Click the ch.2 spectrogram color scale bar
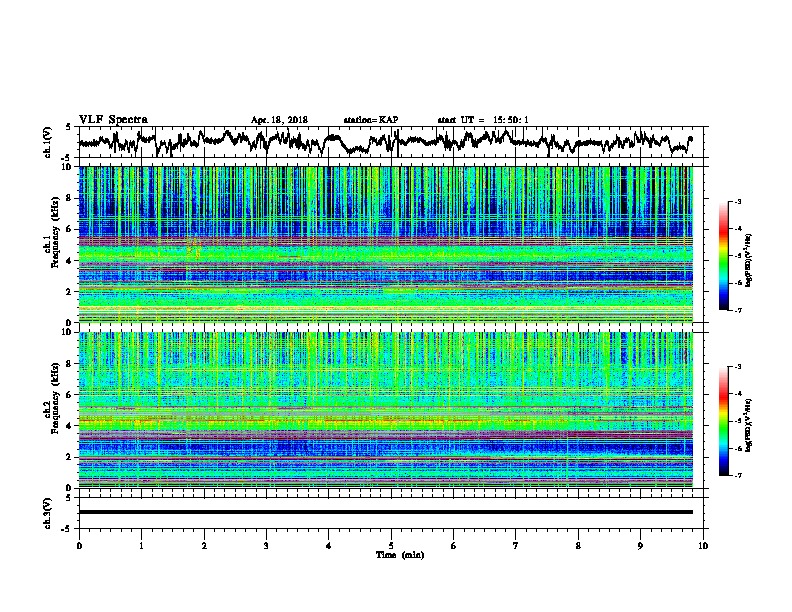The width and height of the screenshot is (792, 612). (x=723, y=421)
